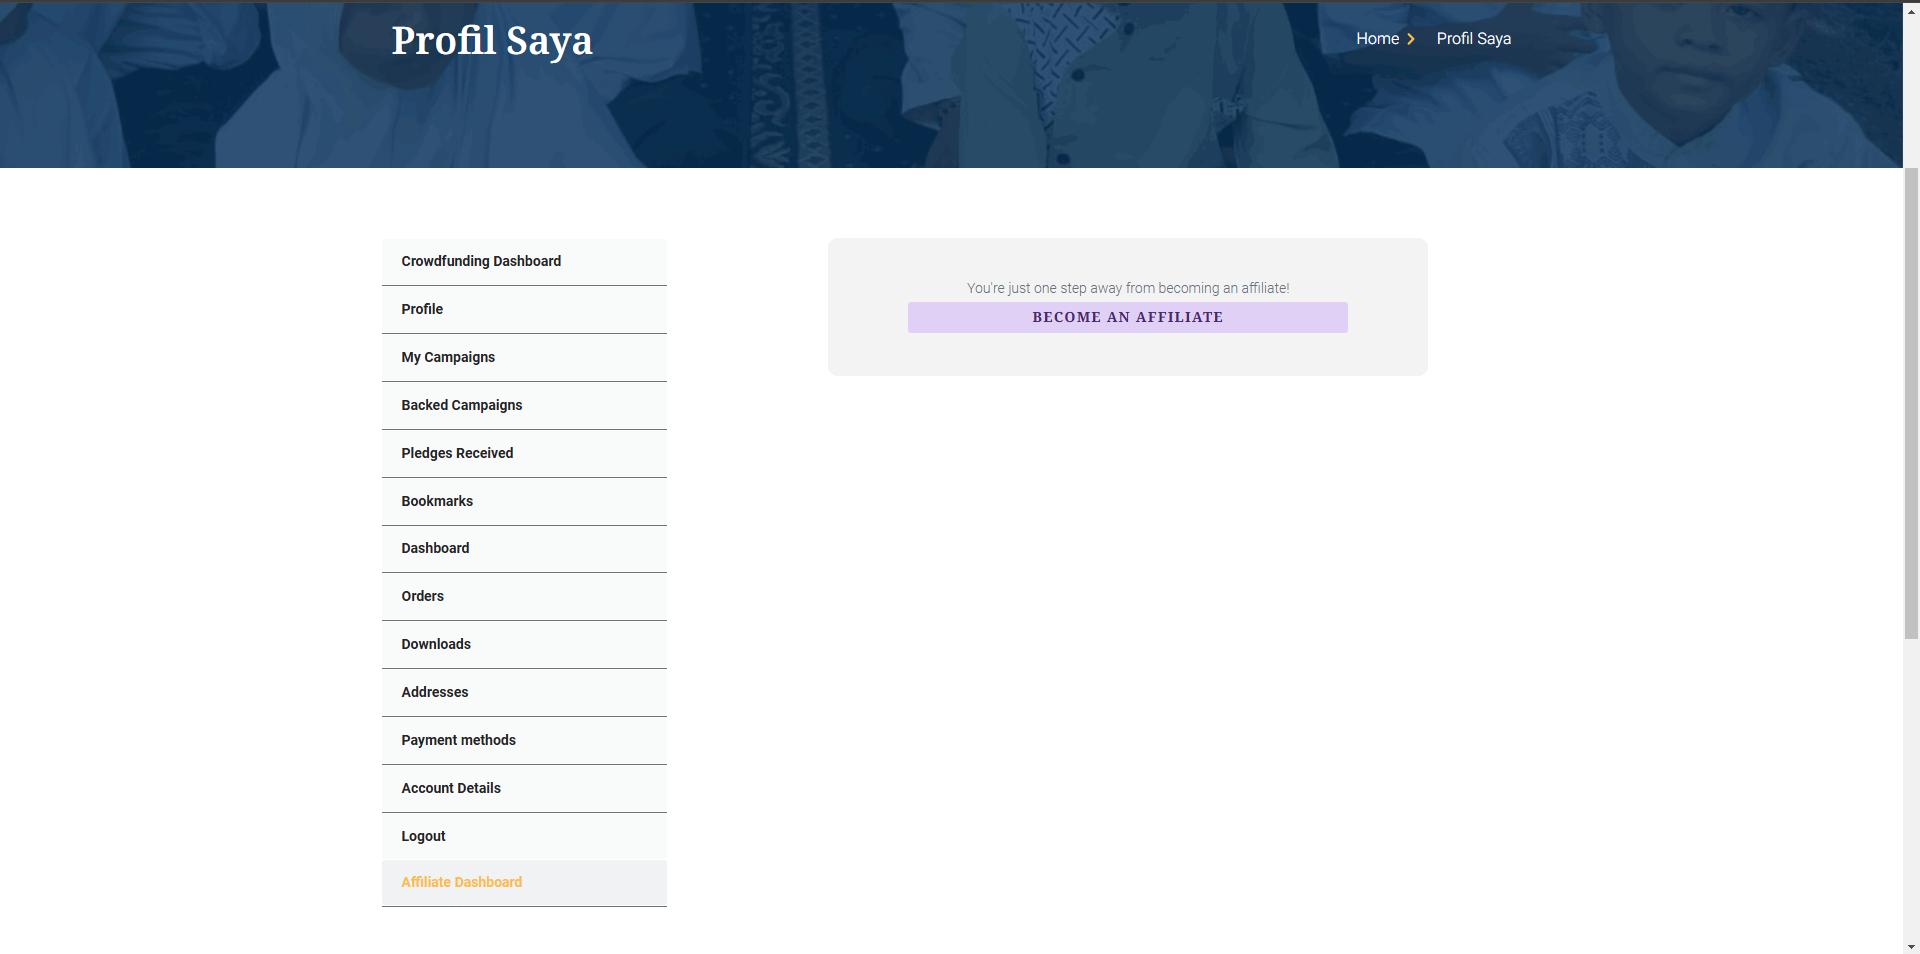This screenshot has width=1920, height=954.
Task: Click Logout in sidebar
Action: tap(524, 836)
